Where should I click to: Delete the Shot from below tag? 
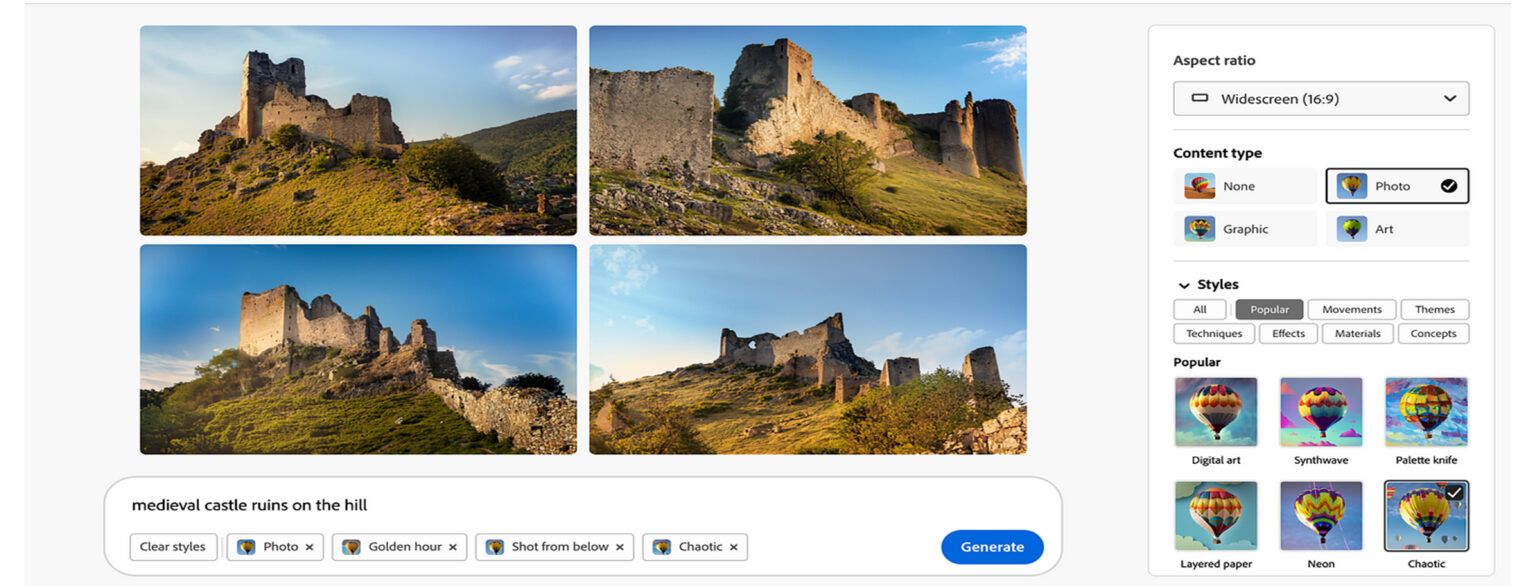(619, 547)
